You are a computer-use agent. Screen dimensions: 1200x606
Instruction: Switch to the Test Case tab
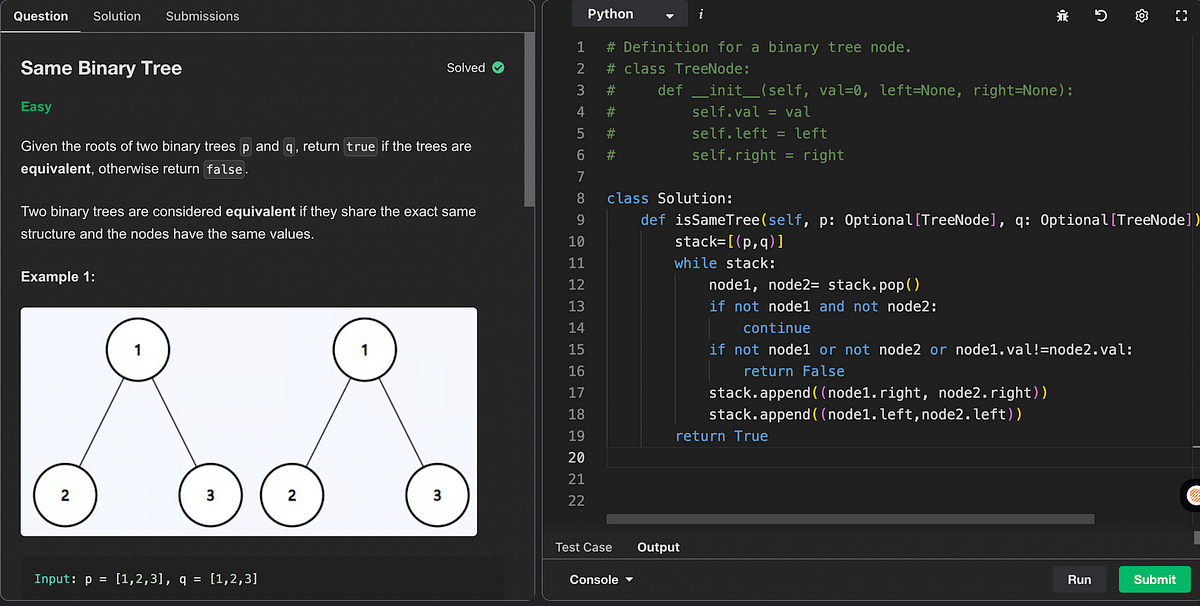583,547
